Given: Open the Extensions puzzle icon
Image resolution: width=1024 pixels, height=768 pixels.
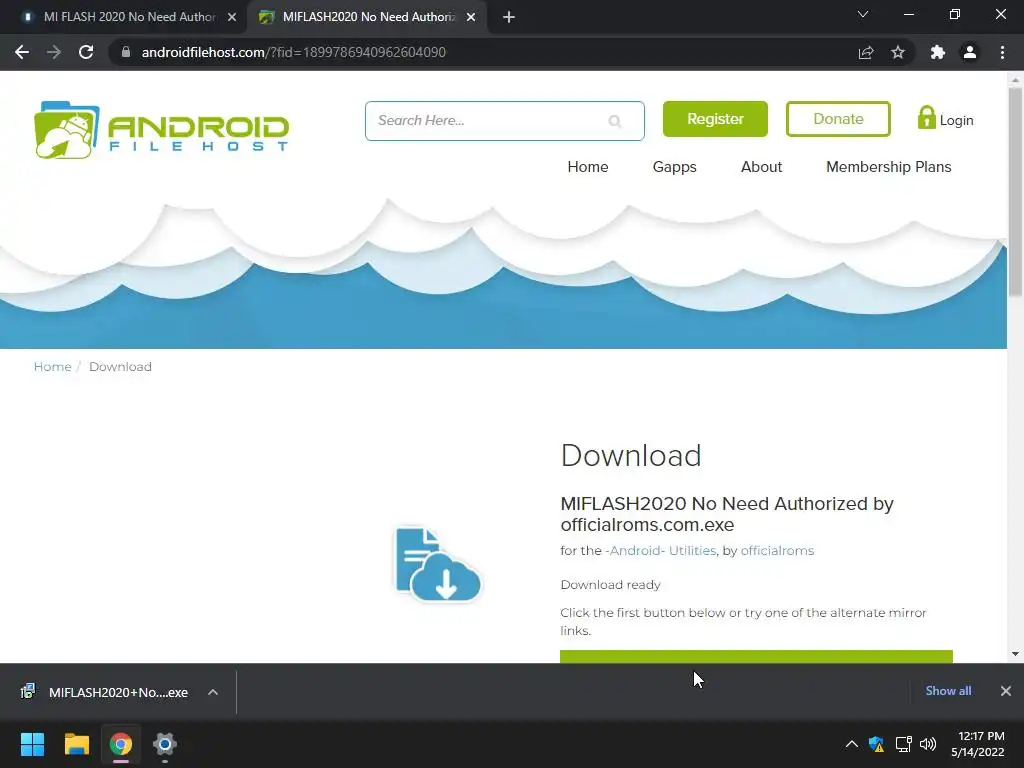Looking at the screenshot, I should click(938, 52).
